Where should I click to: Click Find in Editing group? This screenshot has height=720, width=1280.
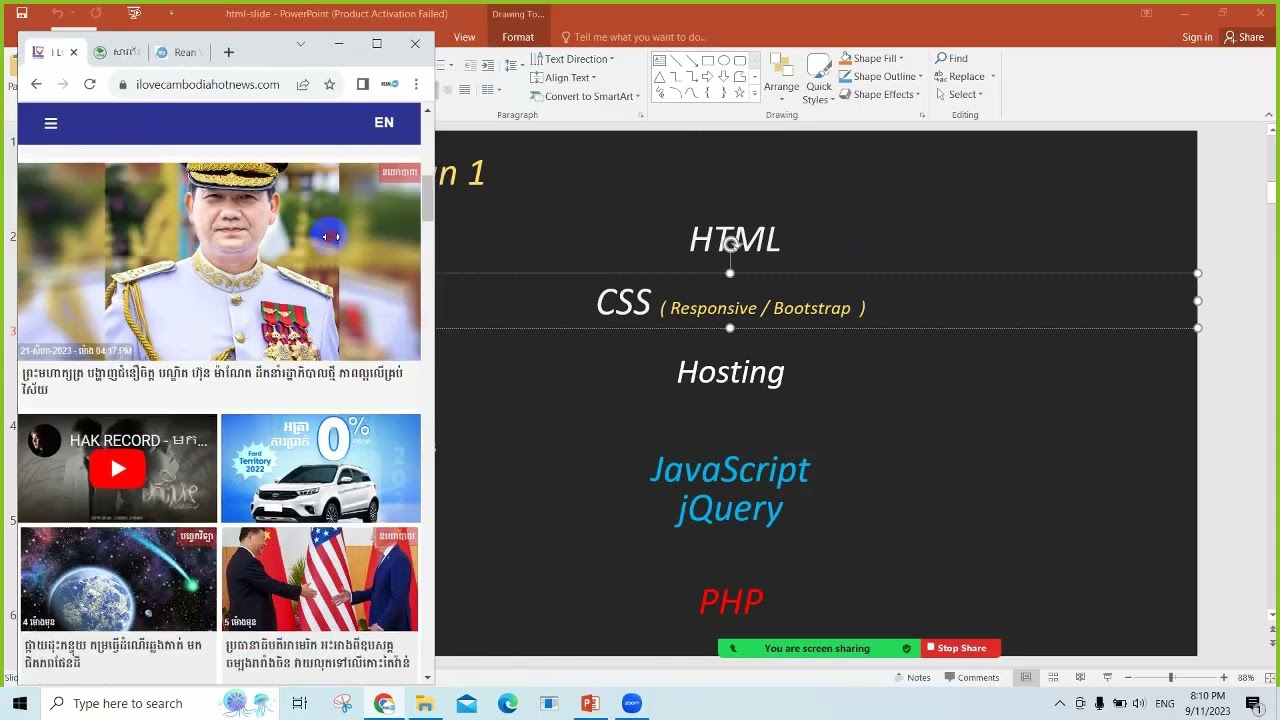tap(951, 58)
